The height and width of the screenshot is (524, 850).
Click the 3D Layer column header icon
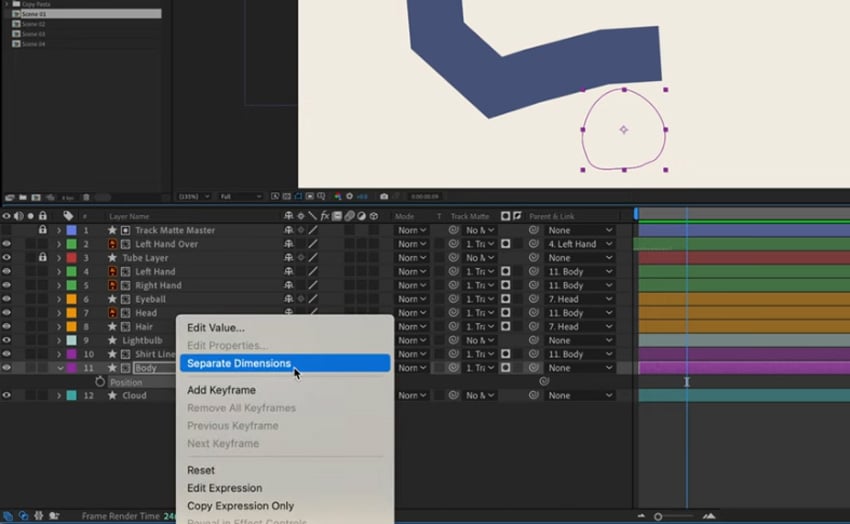coord(374,216)
